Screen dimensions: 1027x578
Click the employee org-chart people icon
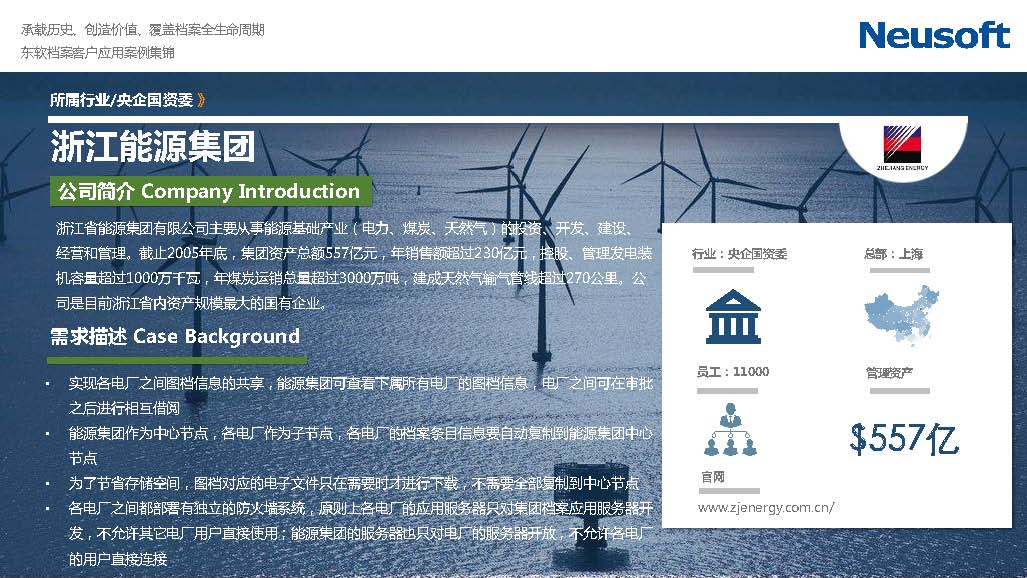730,429
